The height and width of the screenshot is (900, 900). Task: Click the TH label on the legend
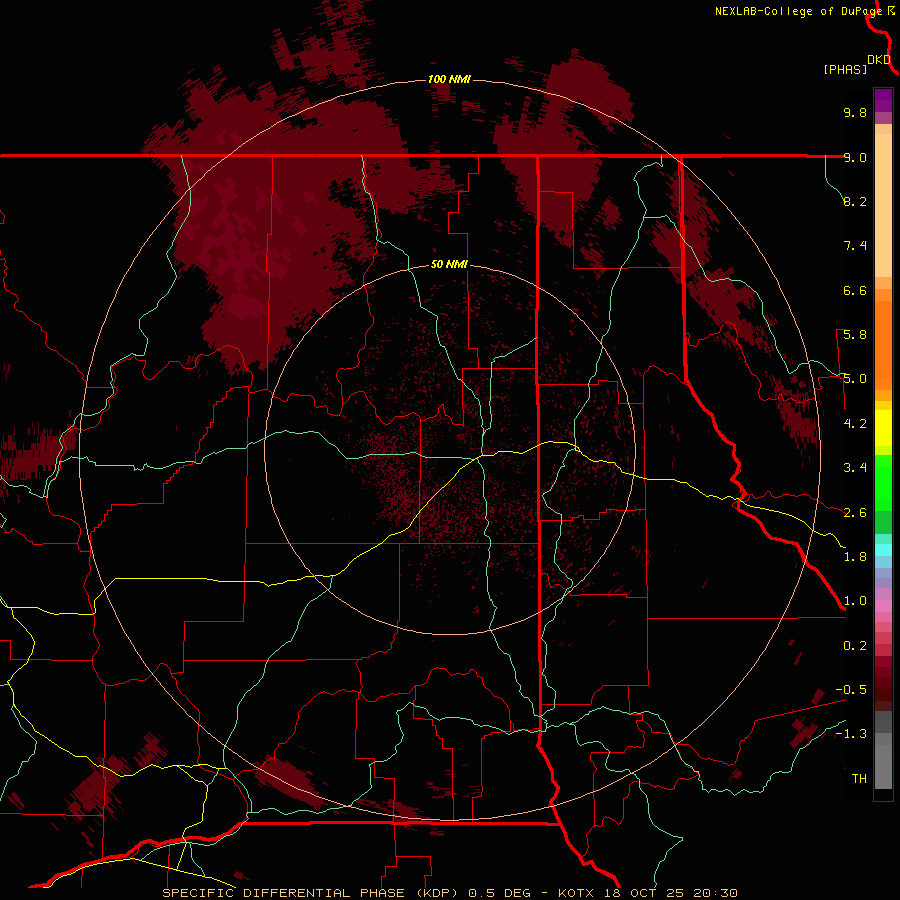tap(859, 779)
